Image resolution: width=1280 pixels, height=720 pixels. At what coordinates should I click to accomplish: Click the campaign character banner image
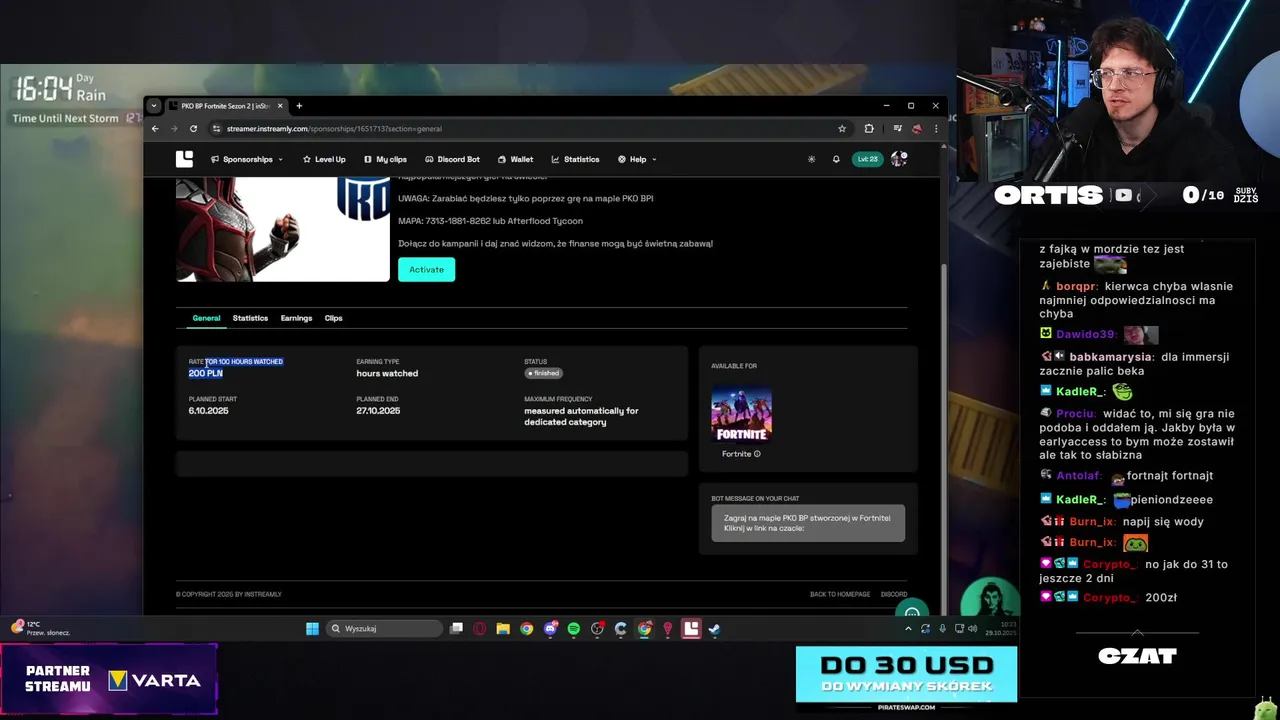(283, 230)
